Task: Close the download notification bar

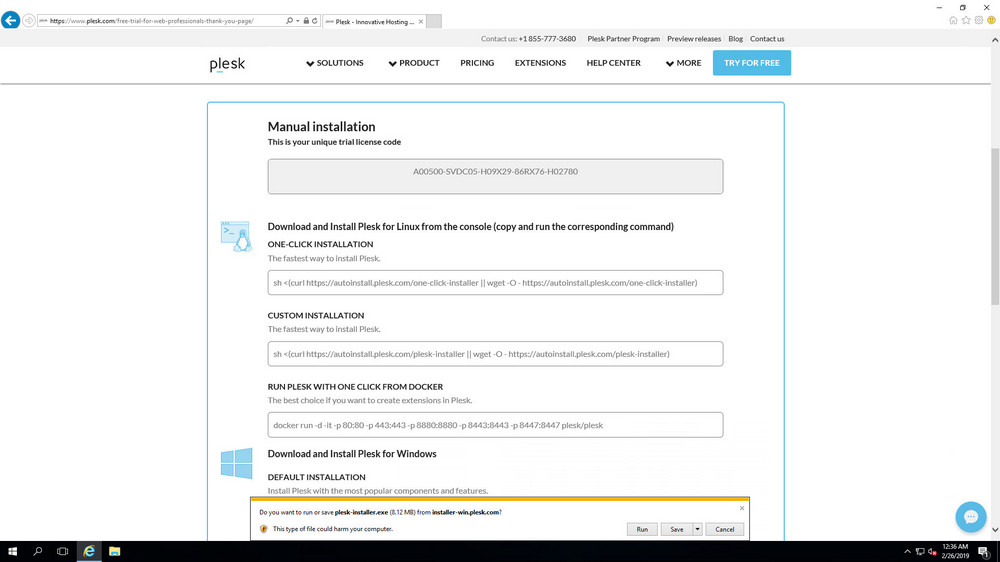Action: pos(742,508)
